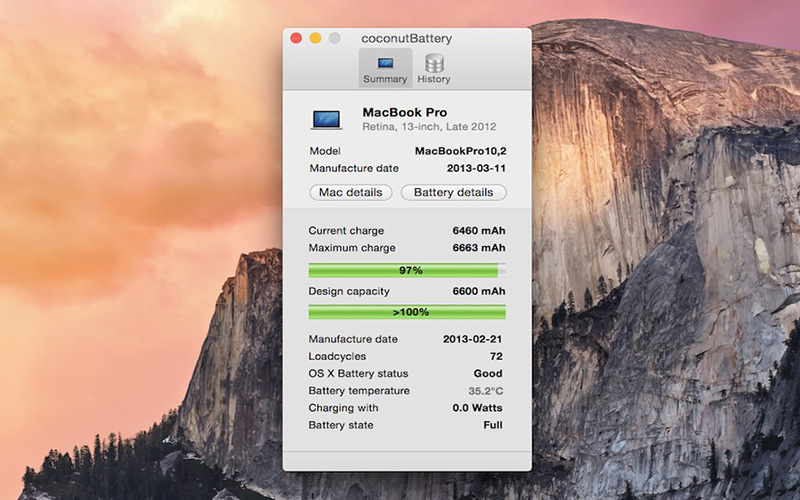Click the 2013-03-11 manufacture date
This screenshot has height=500, width=800.
tap(477, 168)
